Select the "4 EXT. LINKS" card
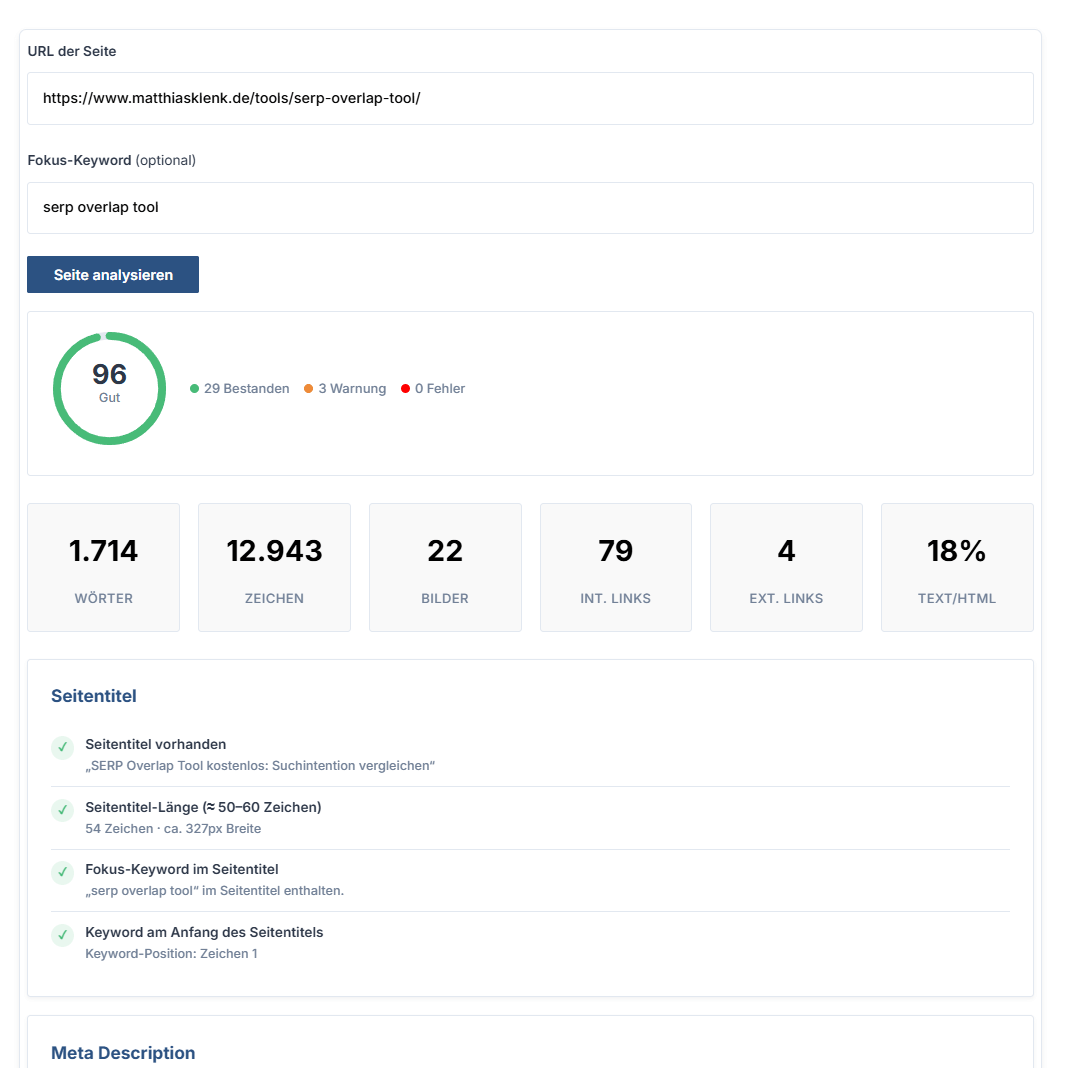This screenshot has width=1068, height=1068. 786,567
